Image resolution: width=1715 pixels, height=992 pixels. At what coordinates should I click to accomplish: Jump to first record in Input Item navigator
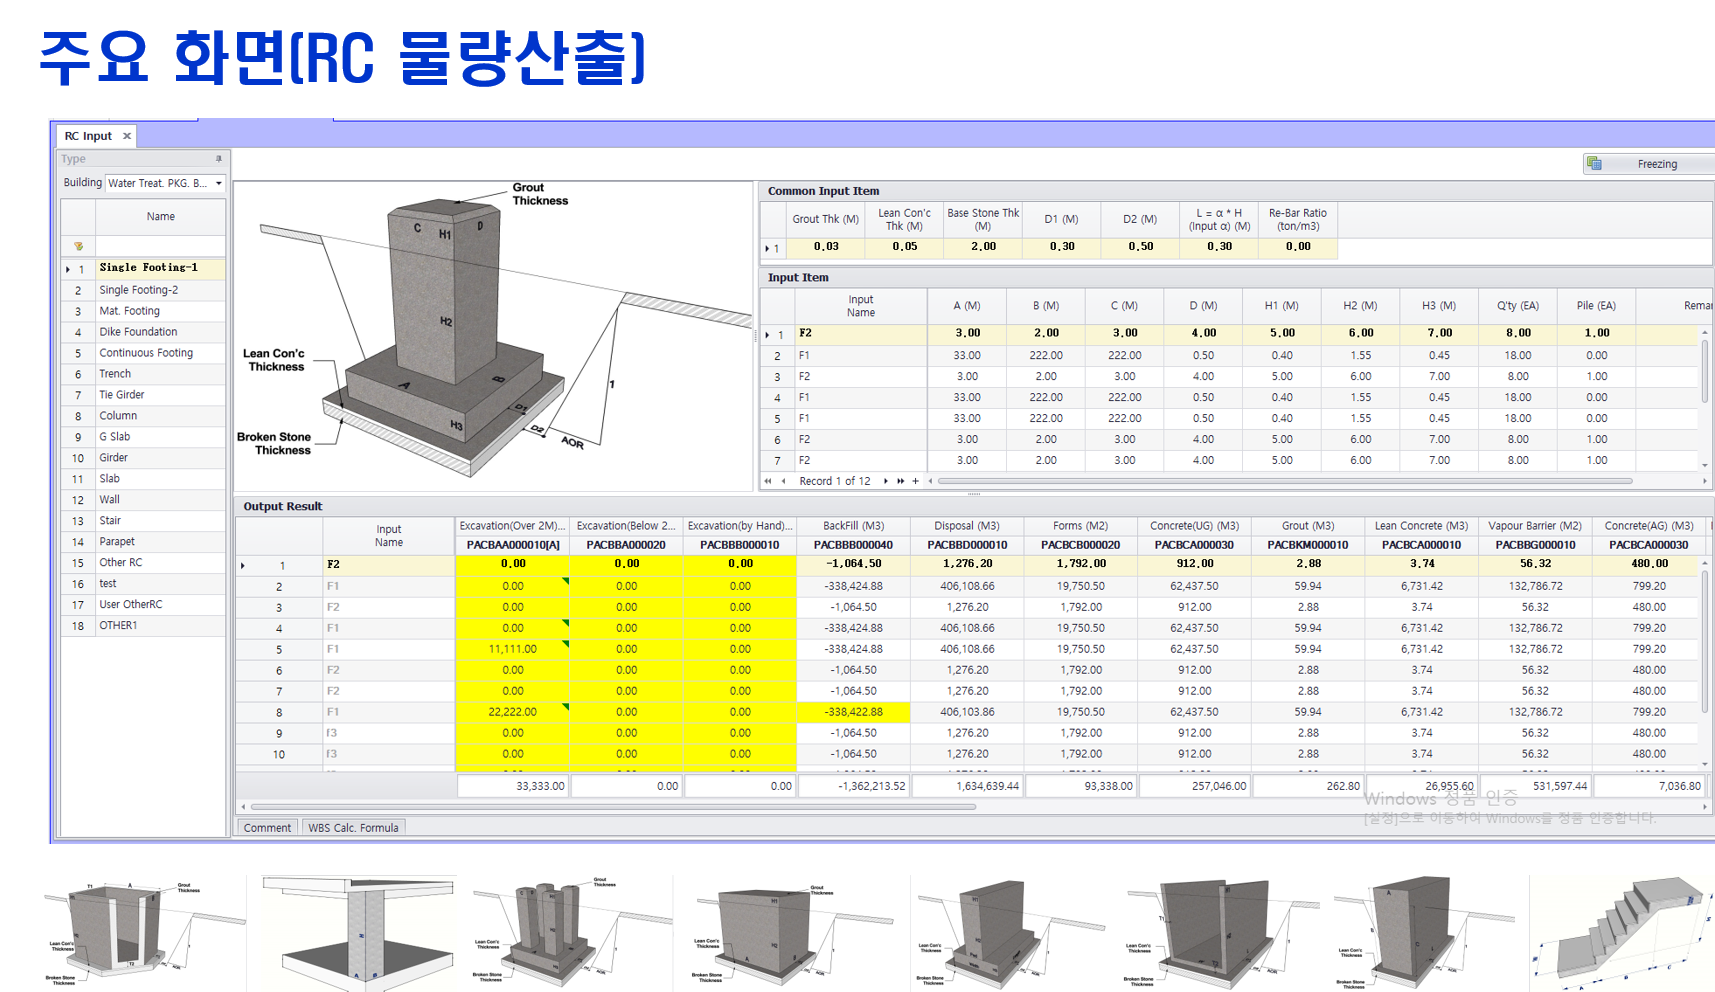pos(768,481)
